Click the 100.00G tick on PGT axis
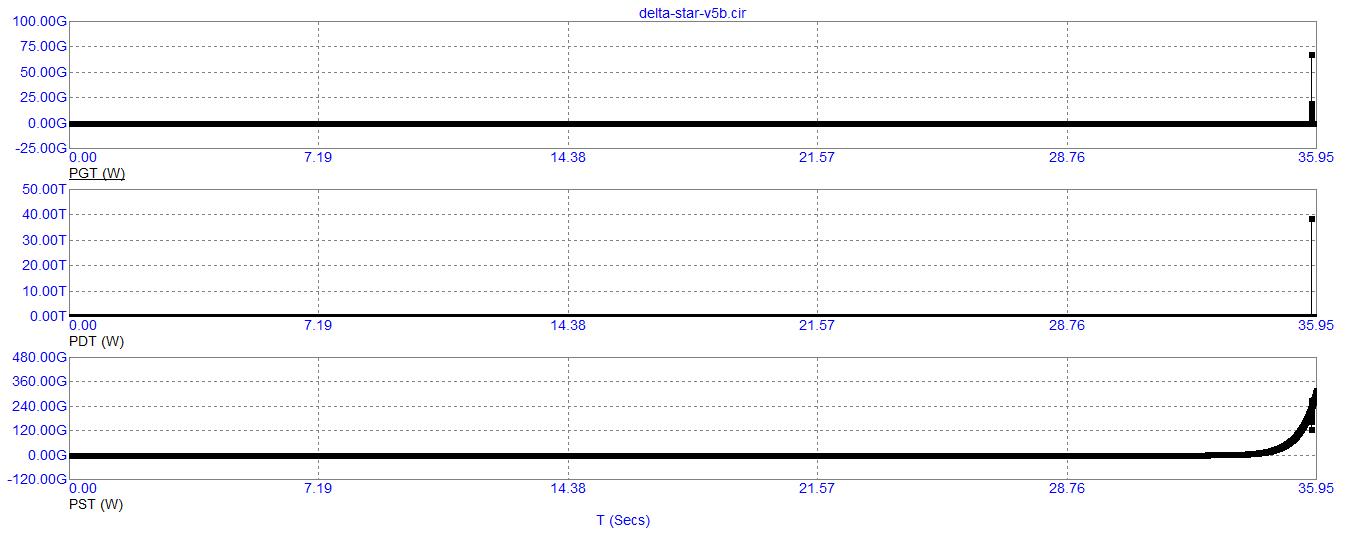 tap(34, 21)
